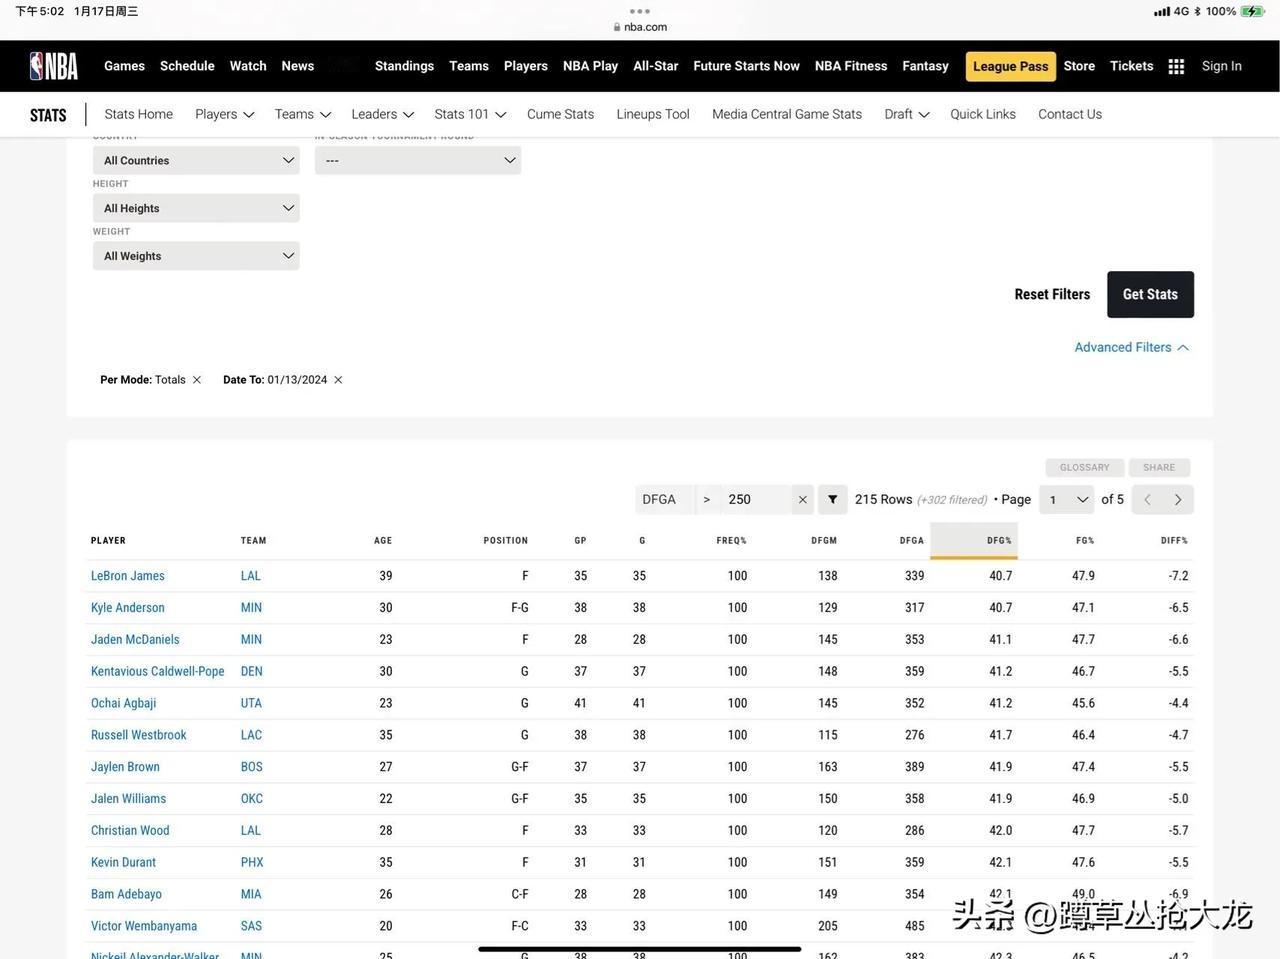This screenshot has width=1280, height=959.
Task: Expand the Stats 101 menu
Action: (471, 114)
